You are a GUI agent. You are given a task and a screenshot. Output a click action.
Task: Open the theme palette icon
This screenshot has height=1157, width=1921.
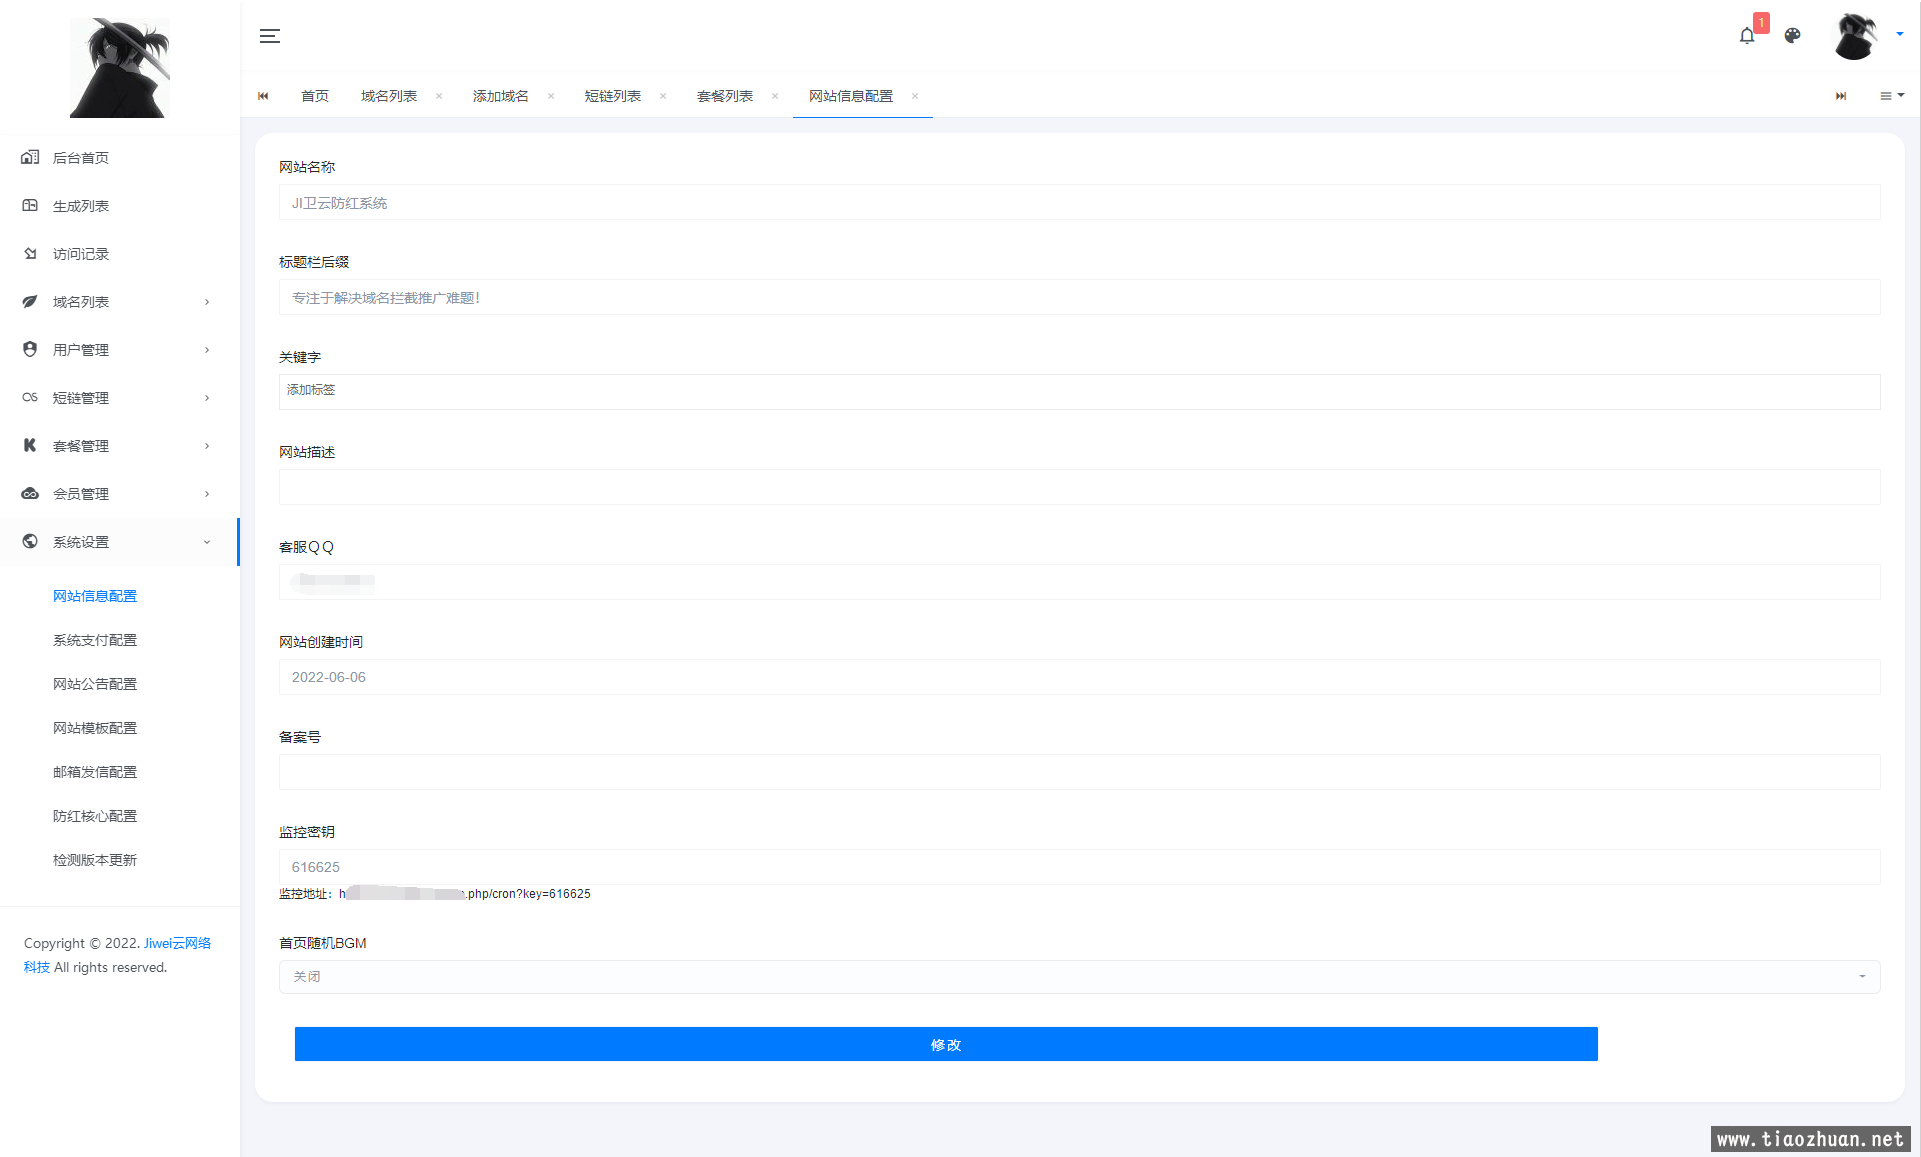click(x=1792, y=36)
